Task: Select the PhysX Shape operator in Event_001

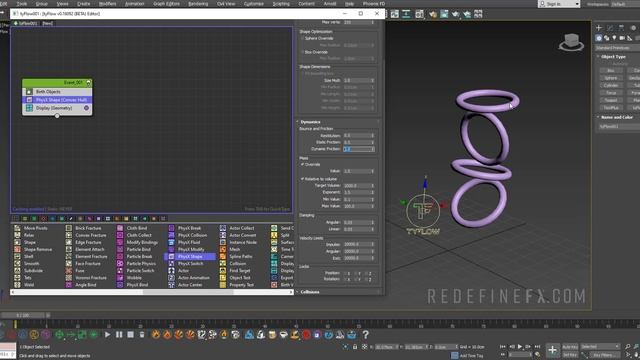Action: click(x=57, y=100)
